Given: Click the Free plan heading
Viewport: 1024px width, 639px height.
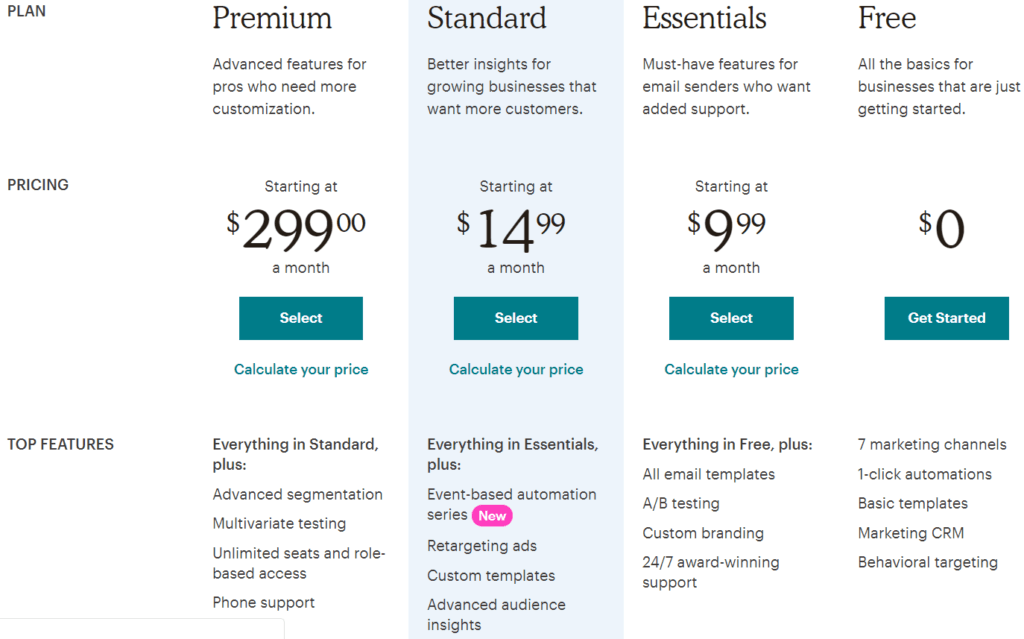Looking at the screenshot, I should coord(887,18).
